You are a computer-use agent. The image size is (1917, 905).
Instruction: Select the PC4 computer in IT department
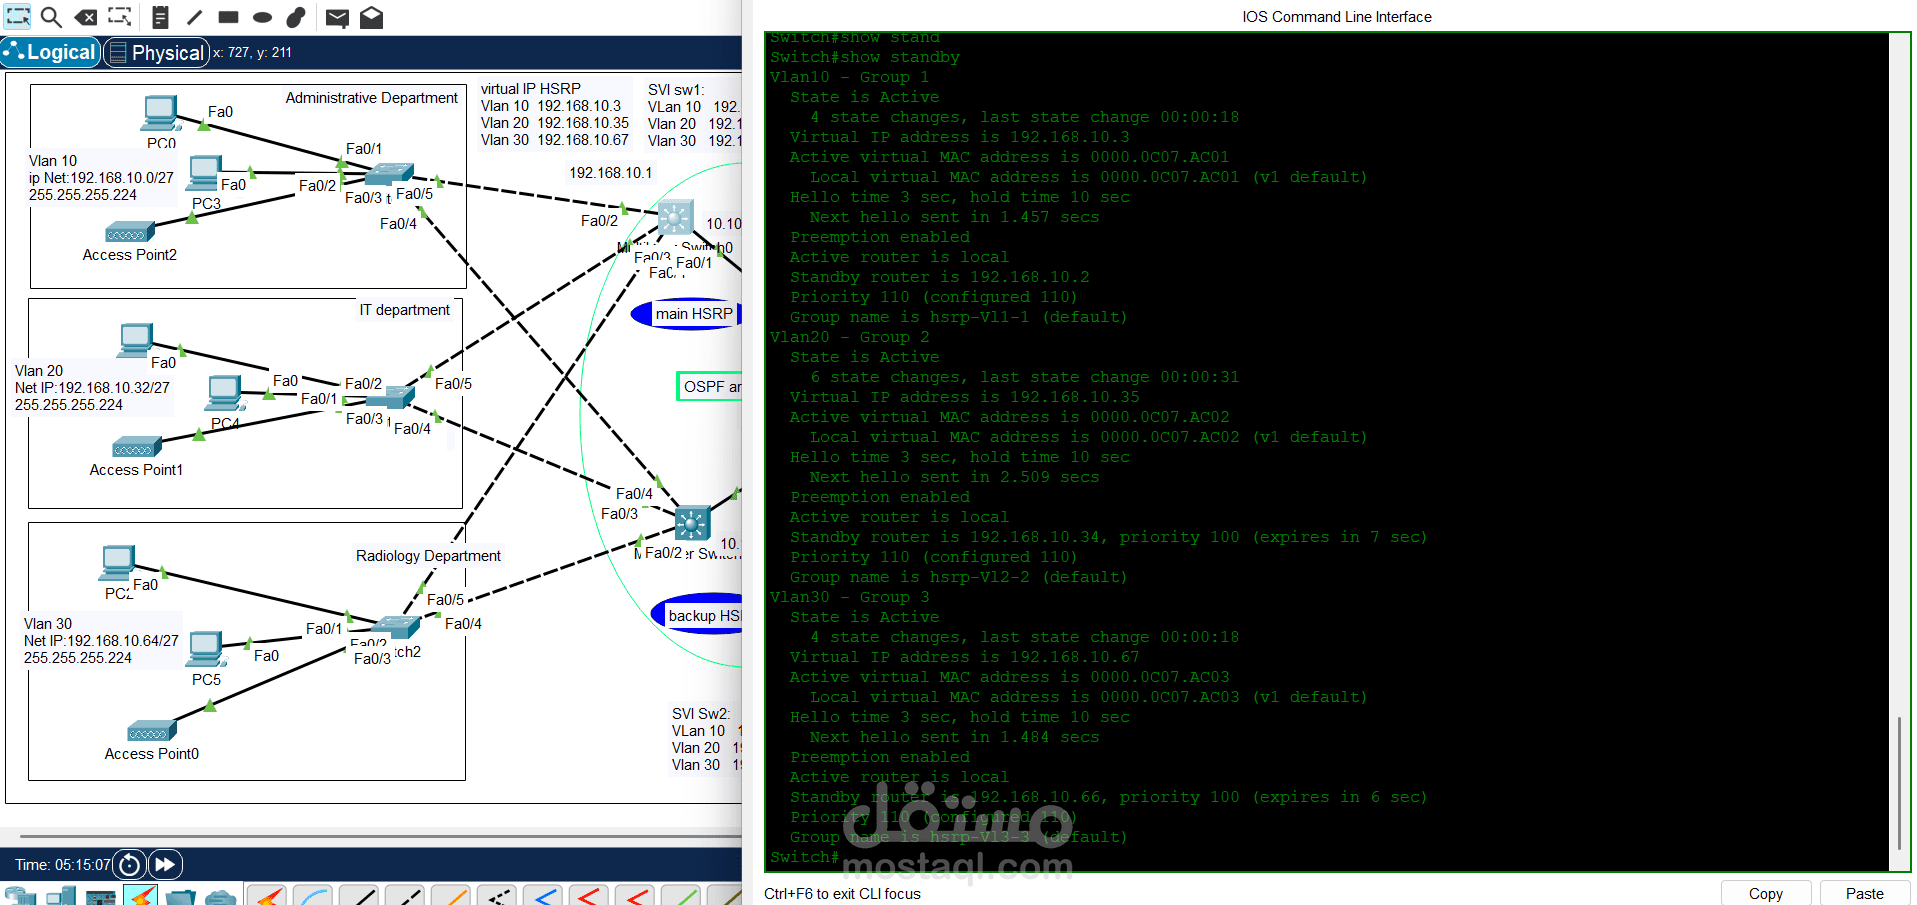click(x=225, y=394)
